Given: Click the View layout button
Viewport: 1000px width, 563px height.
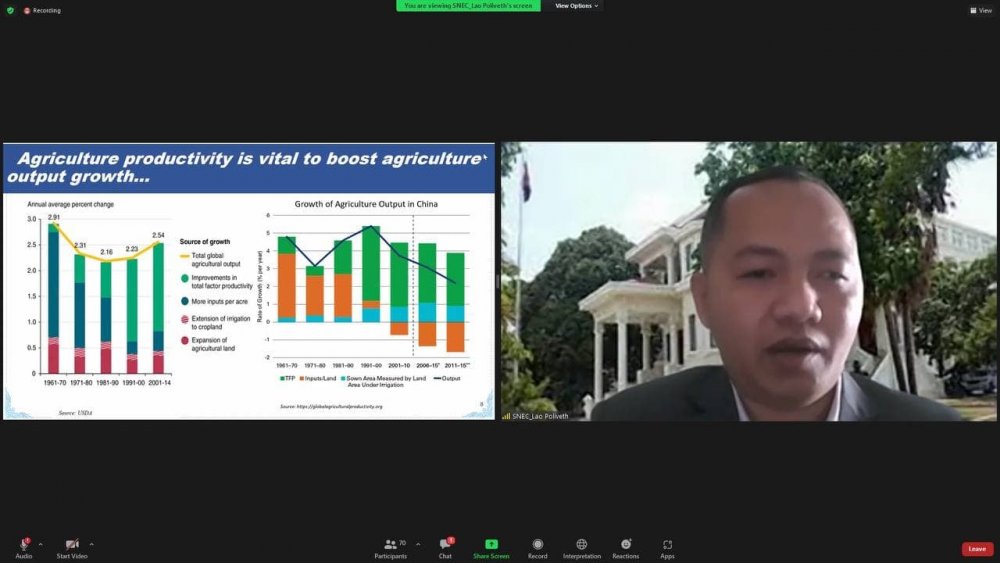Looking at the screenshot, I should click(980, 10).
